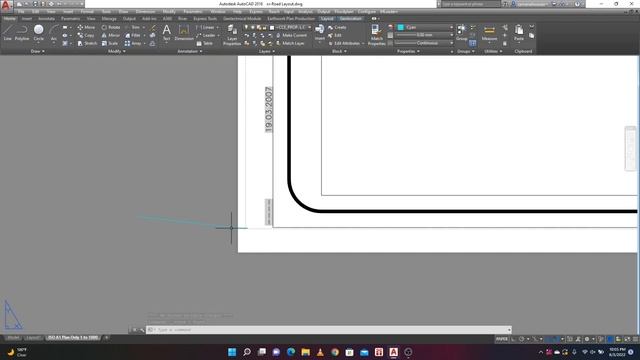Click Match Properties tool
The height and width of the screenshot is (360, 640).
[376, 35]
